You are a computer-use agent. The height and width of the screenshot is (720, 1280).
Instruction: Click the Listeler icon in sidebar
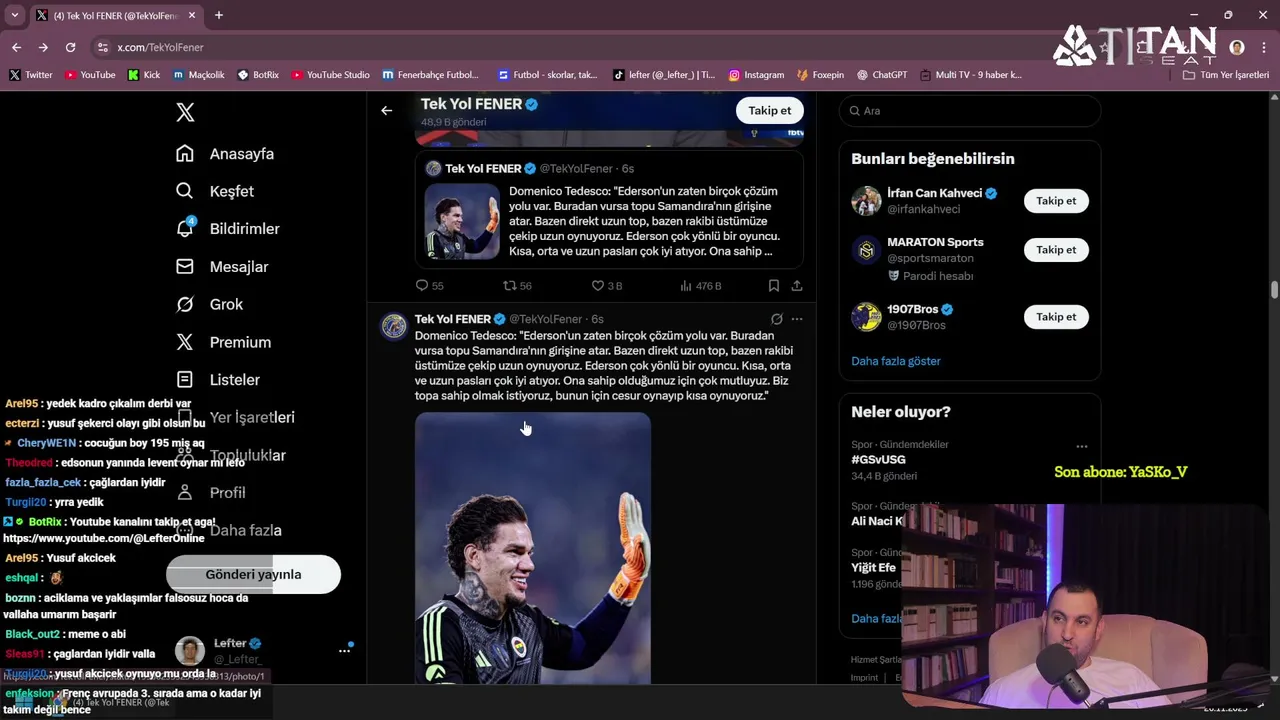[185, 380]
